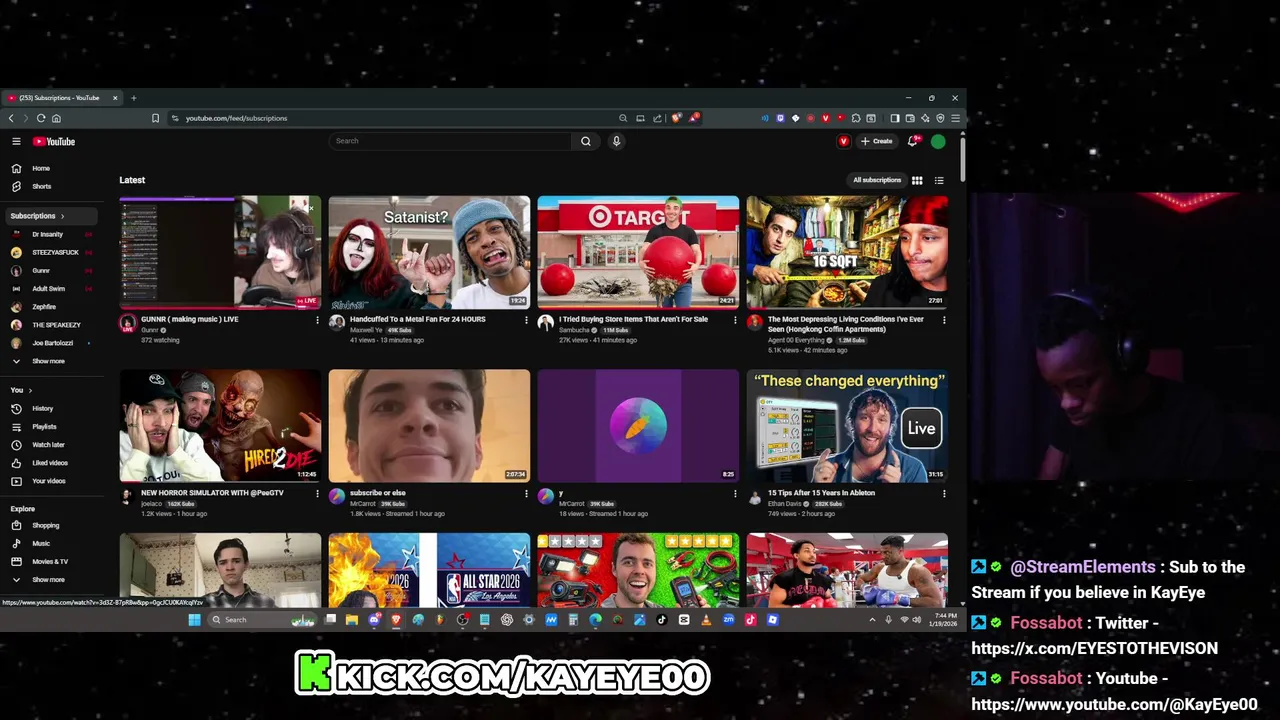Open Movies & TV under Explore
The height and width of the screenshot is (720, 1280).
coord(50,561)
